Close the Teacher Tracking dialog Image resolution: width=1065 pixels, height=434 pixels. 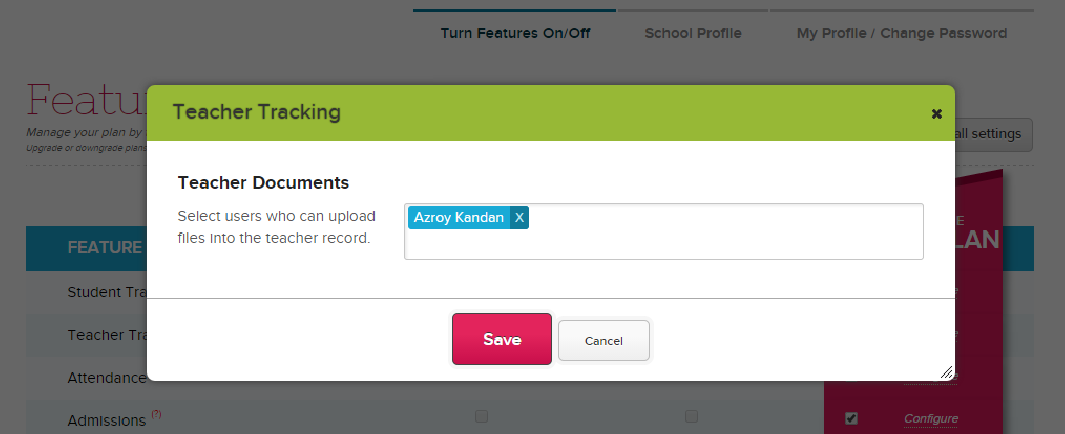(x=936, y=114)
